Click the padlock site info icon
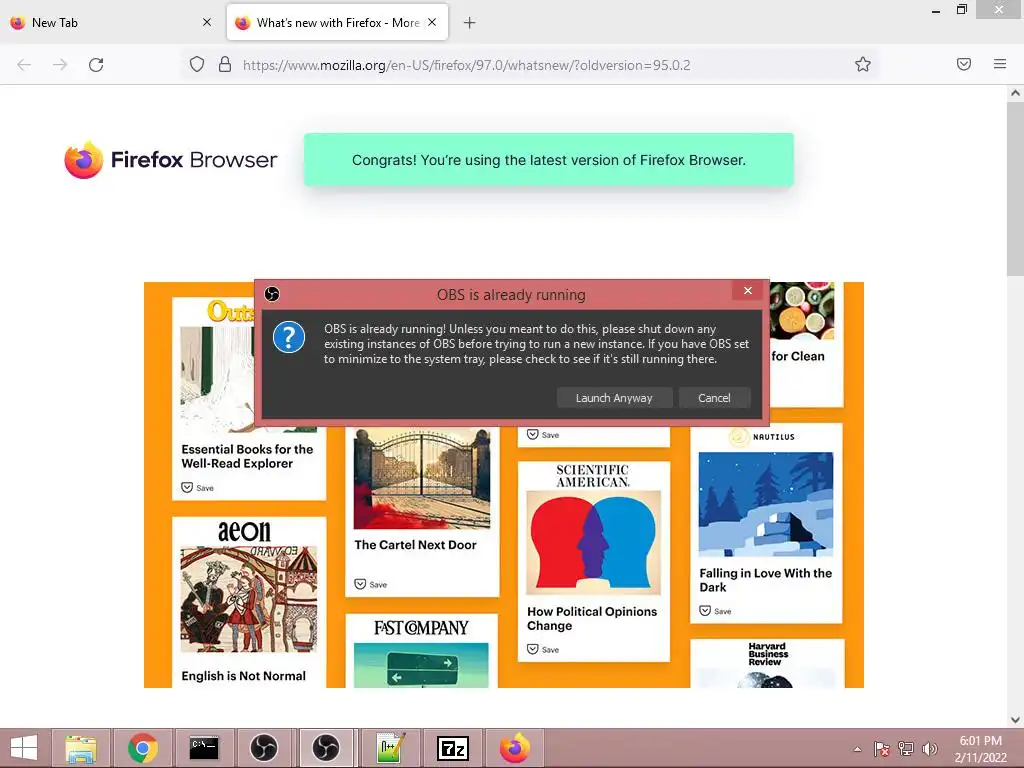Viewport: 1024px width, 768px height. (x=225, y=65)
